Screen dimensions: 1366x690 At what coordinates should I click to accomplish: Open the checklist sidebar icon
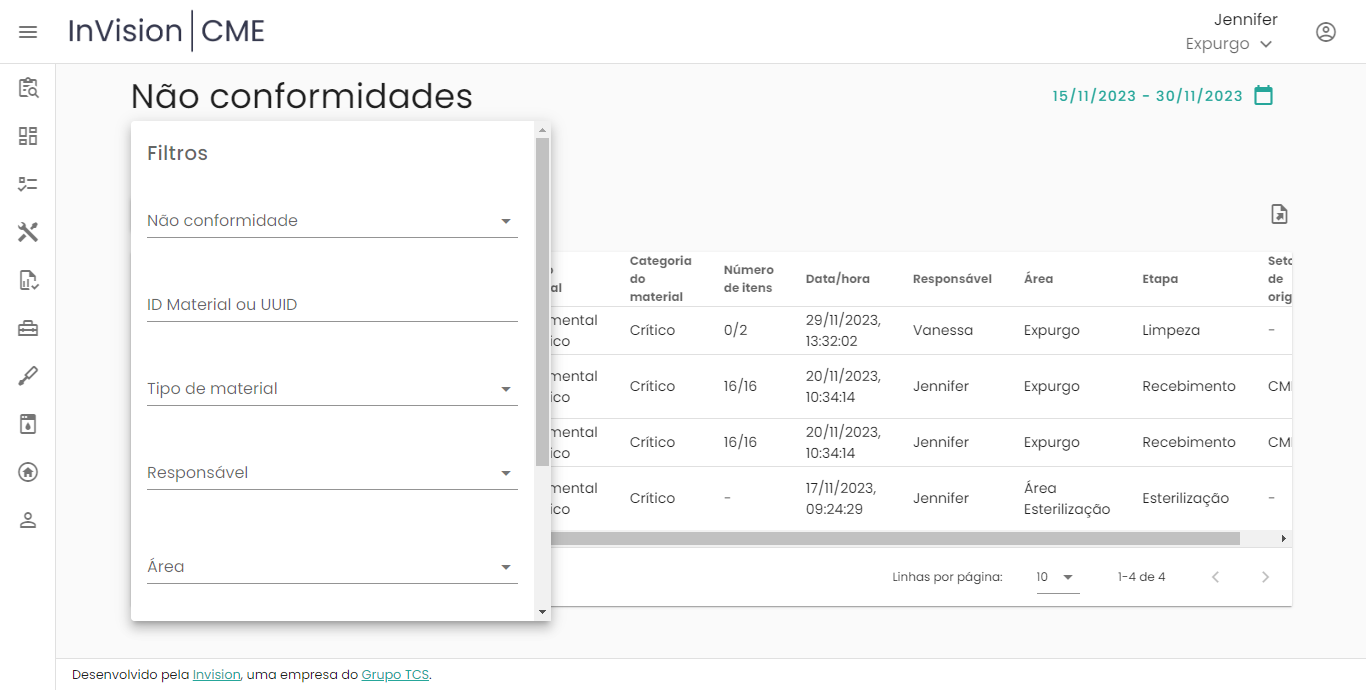pos(28,184)
